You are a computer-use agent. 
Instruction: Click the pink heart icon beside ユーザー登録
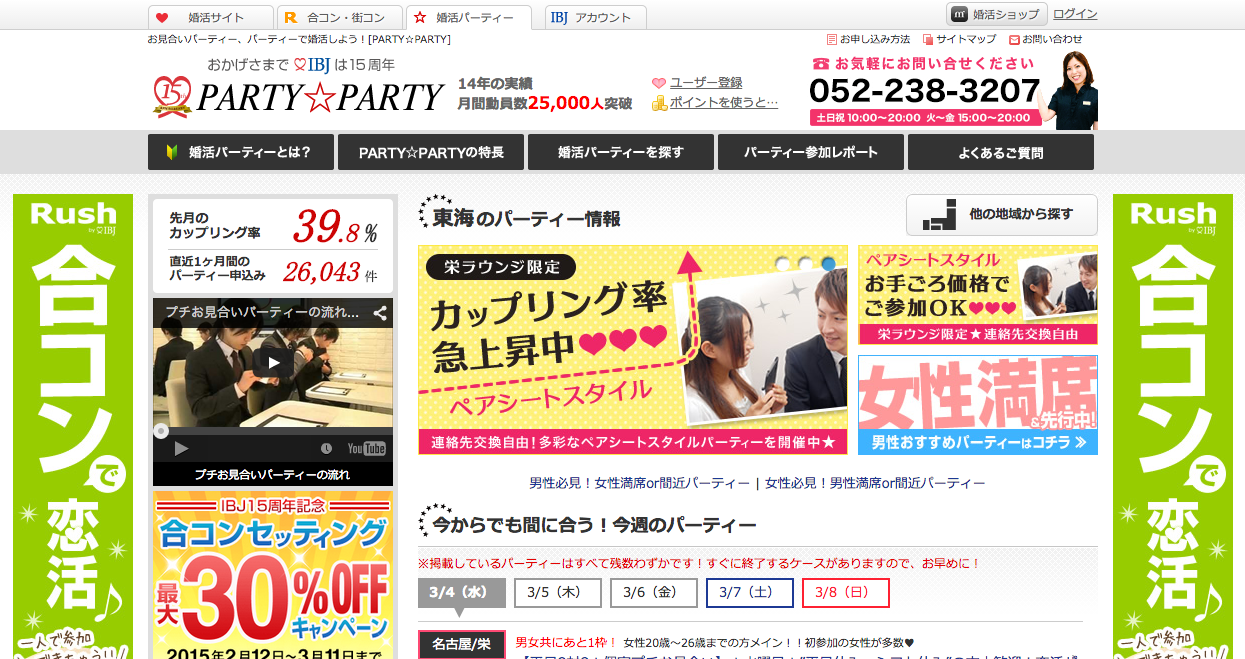(659, 83)
